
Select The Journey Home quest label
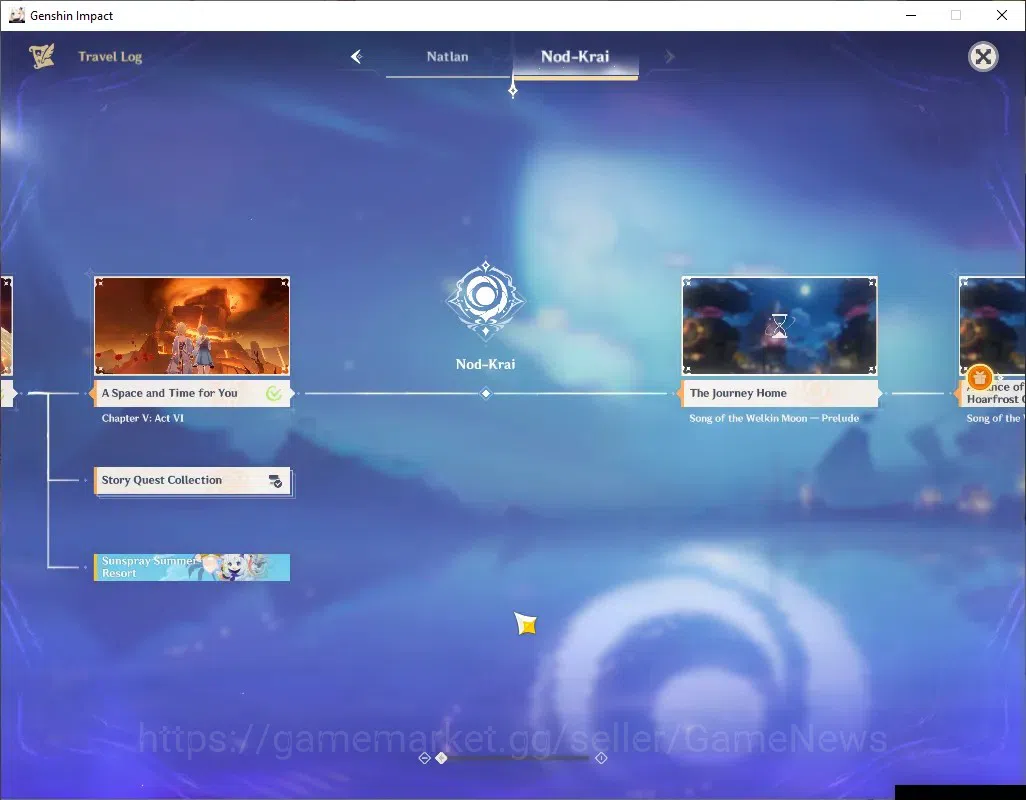click(x=779, y=393)
